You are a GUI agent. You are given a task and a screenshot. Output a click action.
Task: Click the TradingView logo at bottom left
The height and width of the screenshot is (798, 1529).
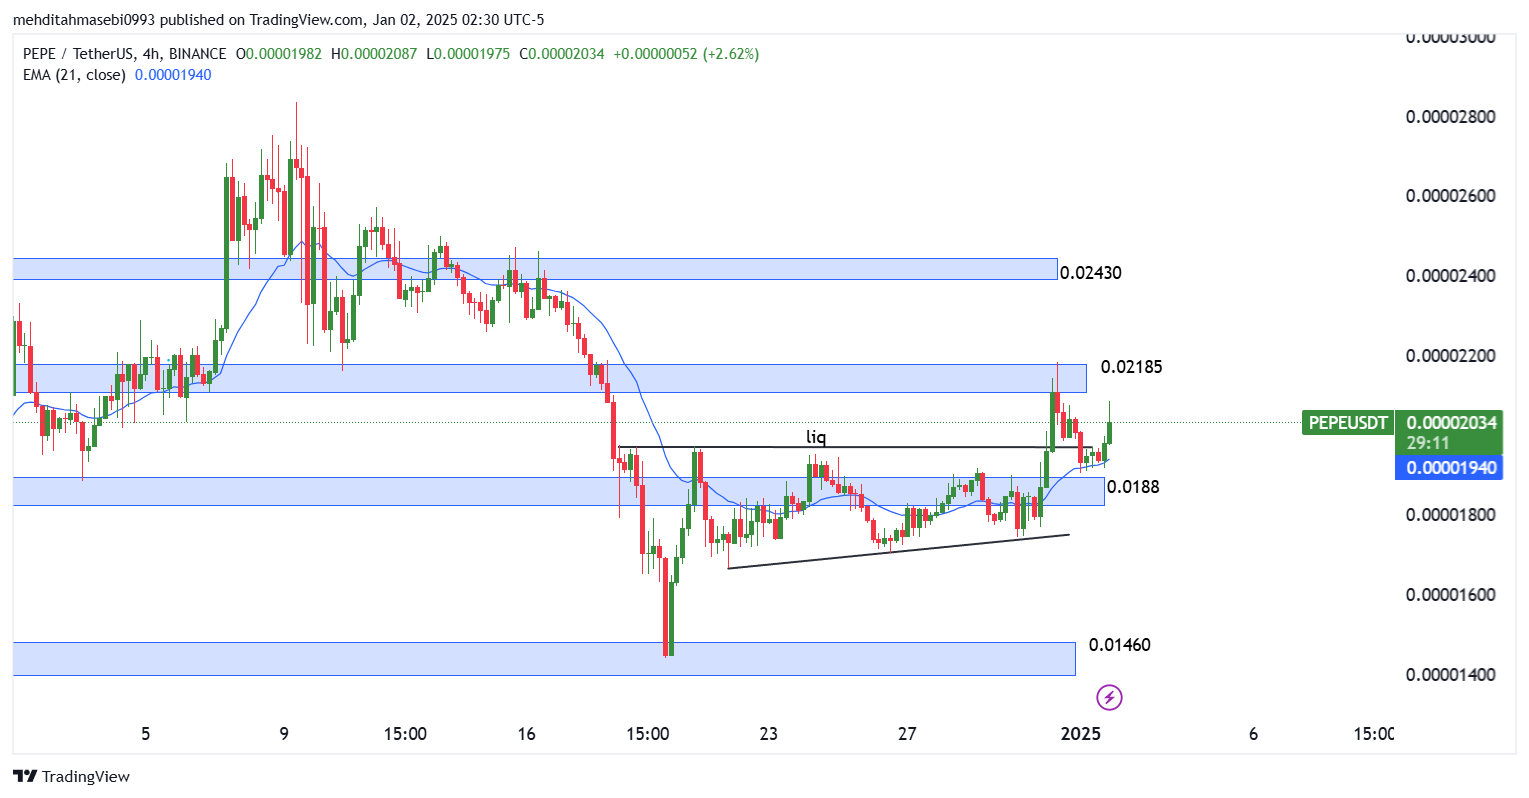pos(71,776)
